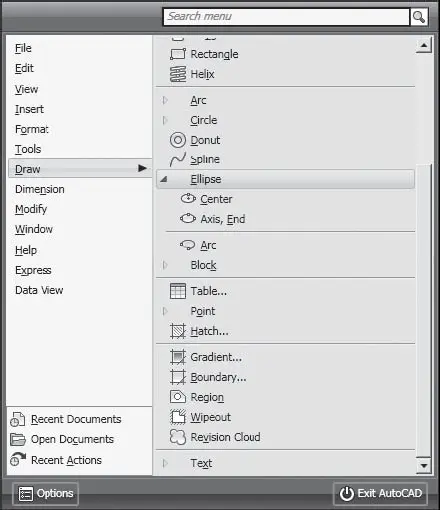Expand the Circle submenu arrow

point(165,120)
